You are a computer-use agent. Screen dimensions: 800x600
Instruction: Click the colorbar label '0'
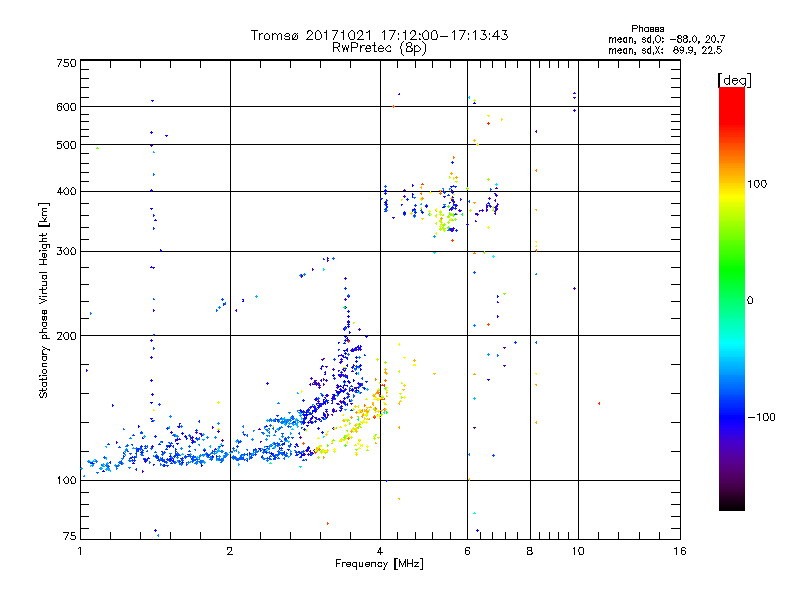750,301
